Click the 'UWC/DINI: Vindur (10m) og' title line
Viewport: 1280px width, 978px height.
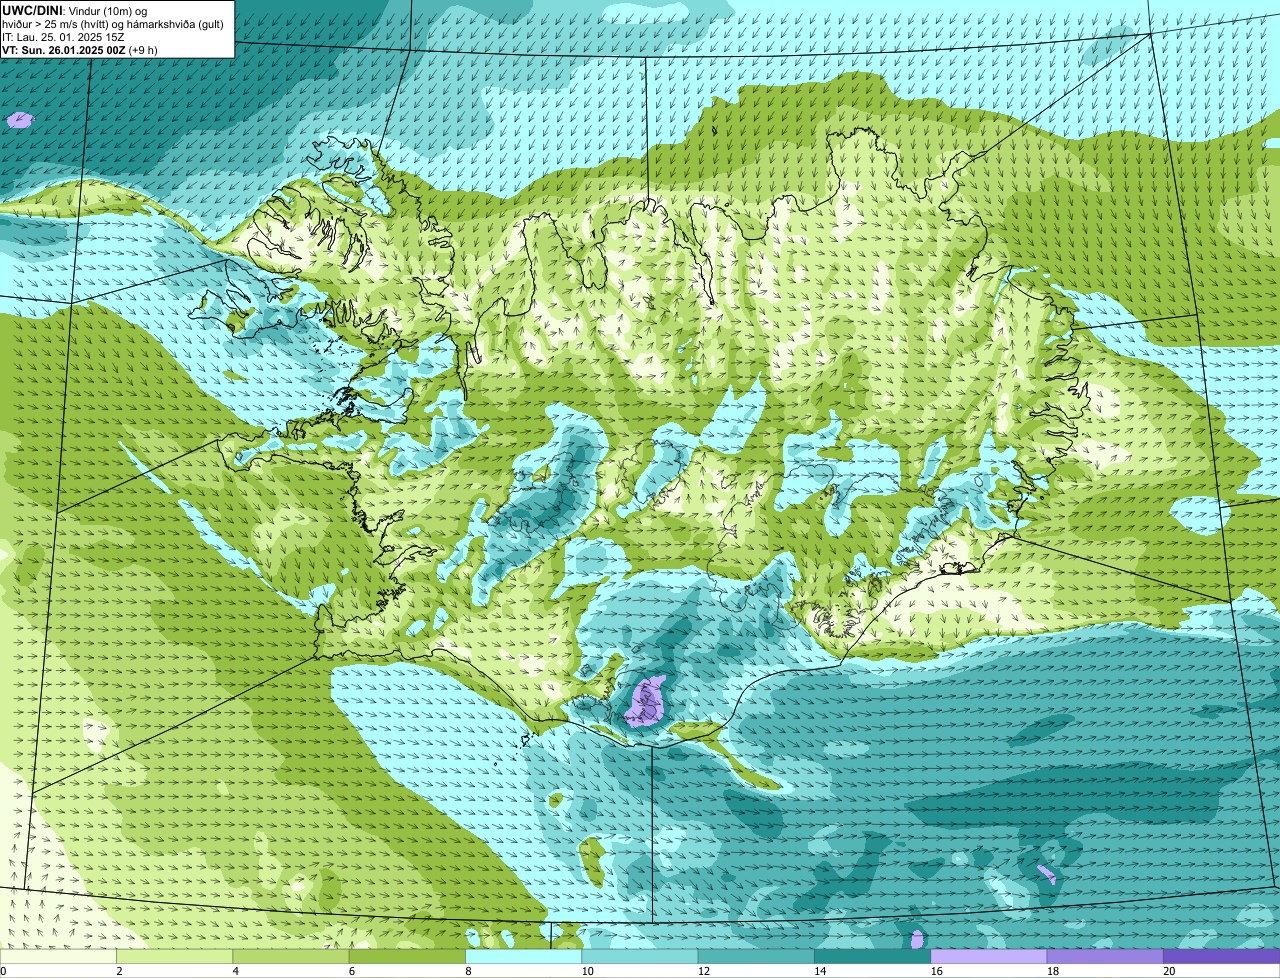coord(75,10)
